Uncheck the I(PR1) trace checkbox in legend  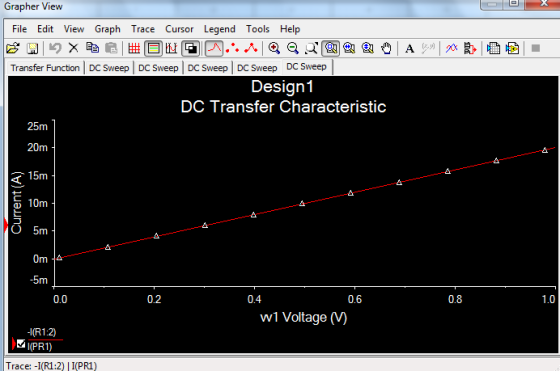[21, 344]
